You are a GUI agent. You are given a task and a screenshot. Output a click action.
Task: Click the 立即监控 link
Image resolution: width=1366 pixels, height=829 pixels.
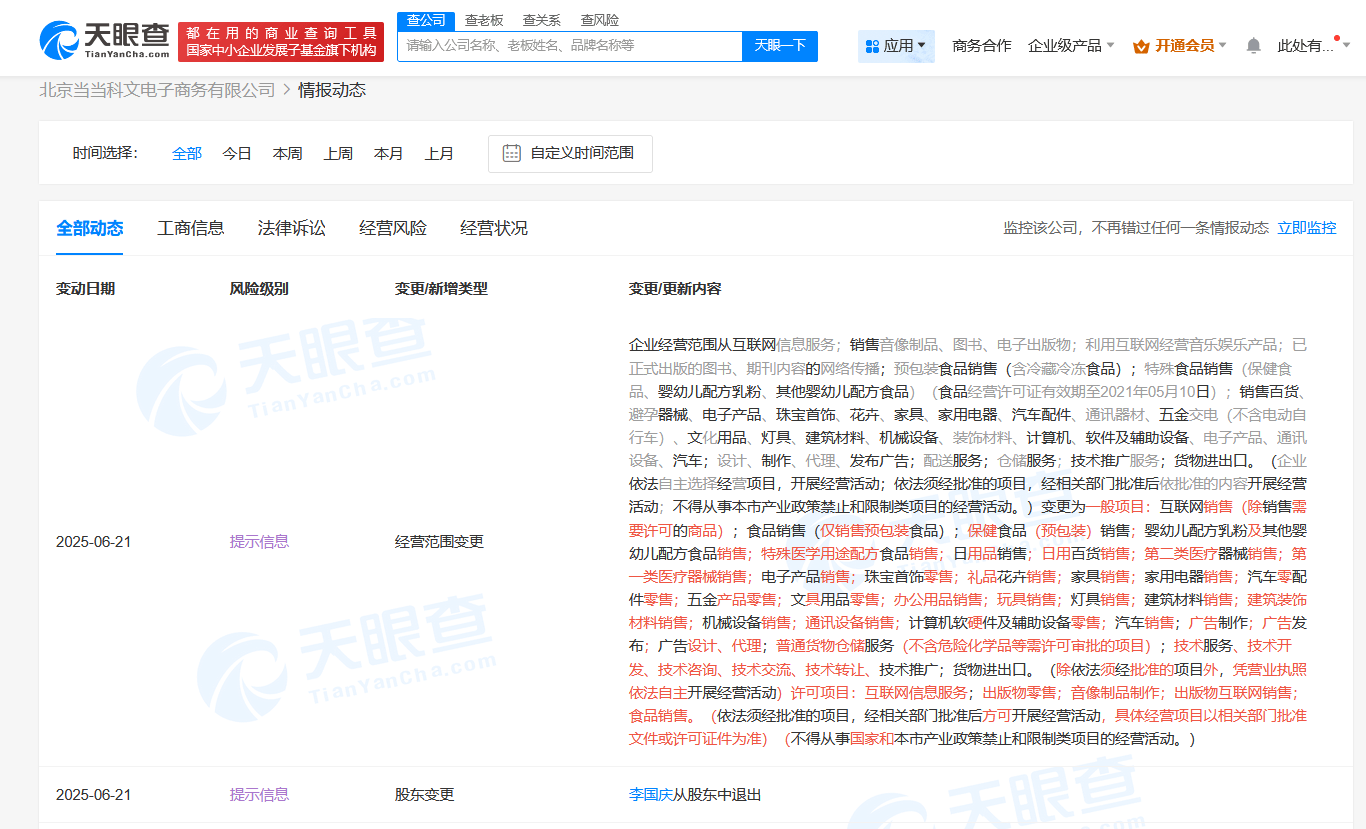point(1306,228)
